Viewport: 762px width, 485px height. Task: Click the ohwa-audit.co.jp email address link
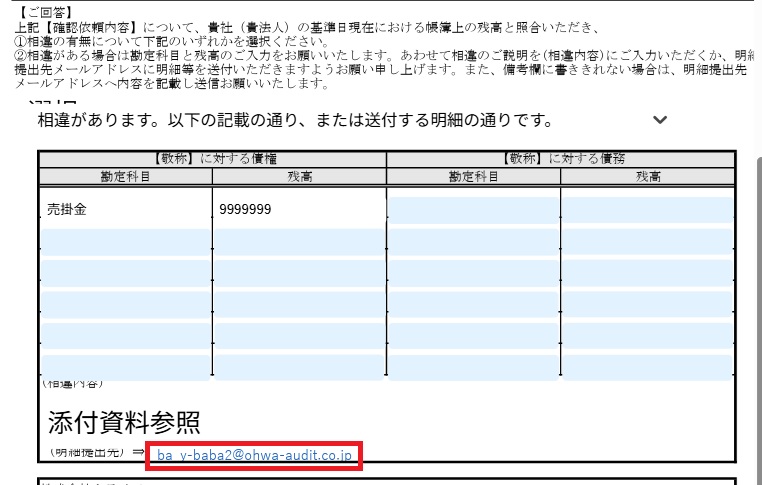point(256,456)
